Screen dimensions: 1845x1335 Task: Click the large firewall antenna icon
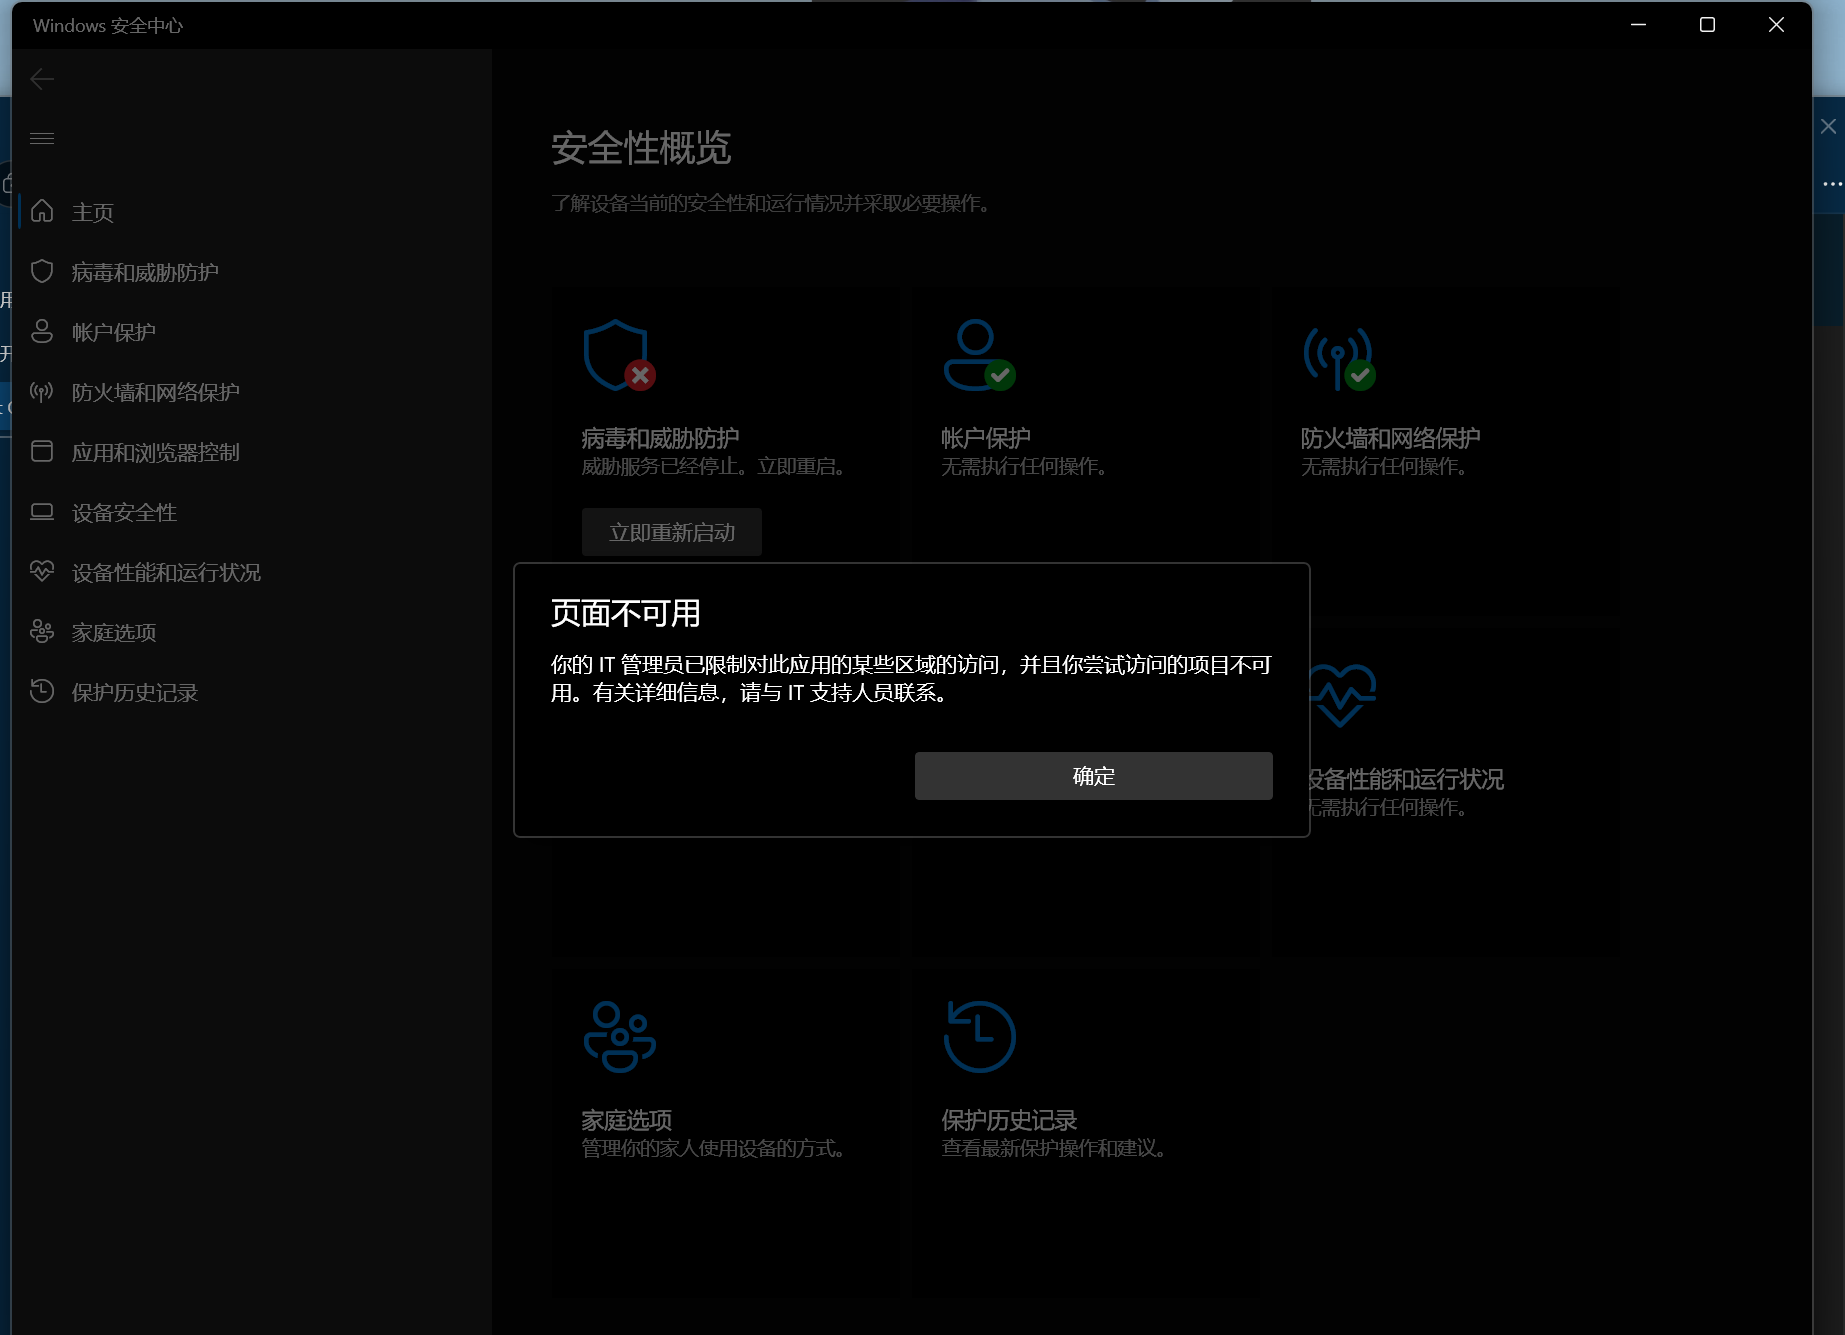pos(1339,358)
